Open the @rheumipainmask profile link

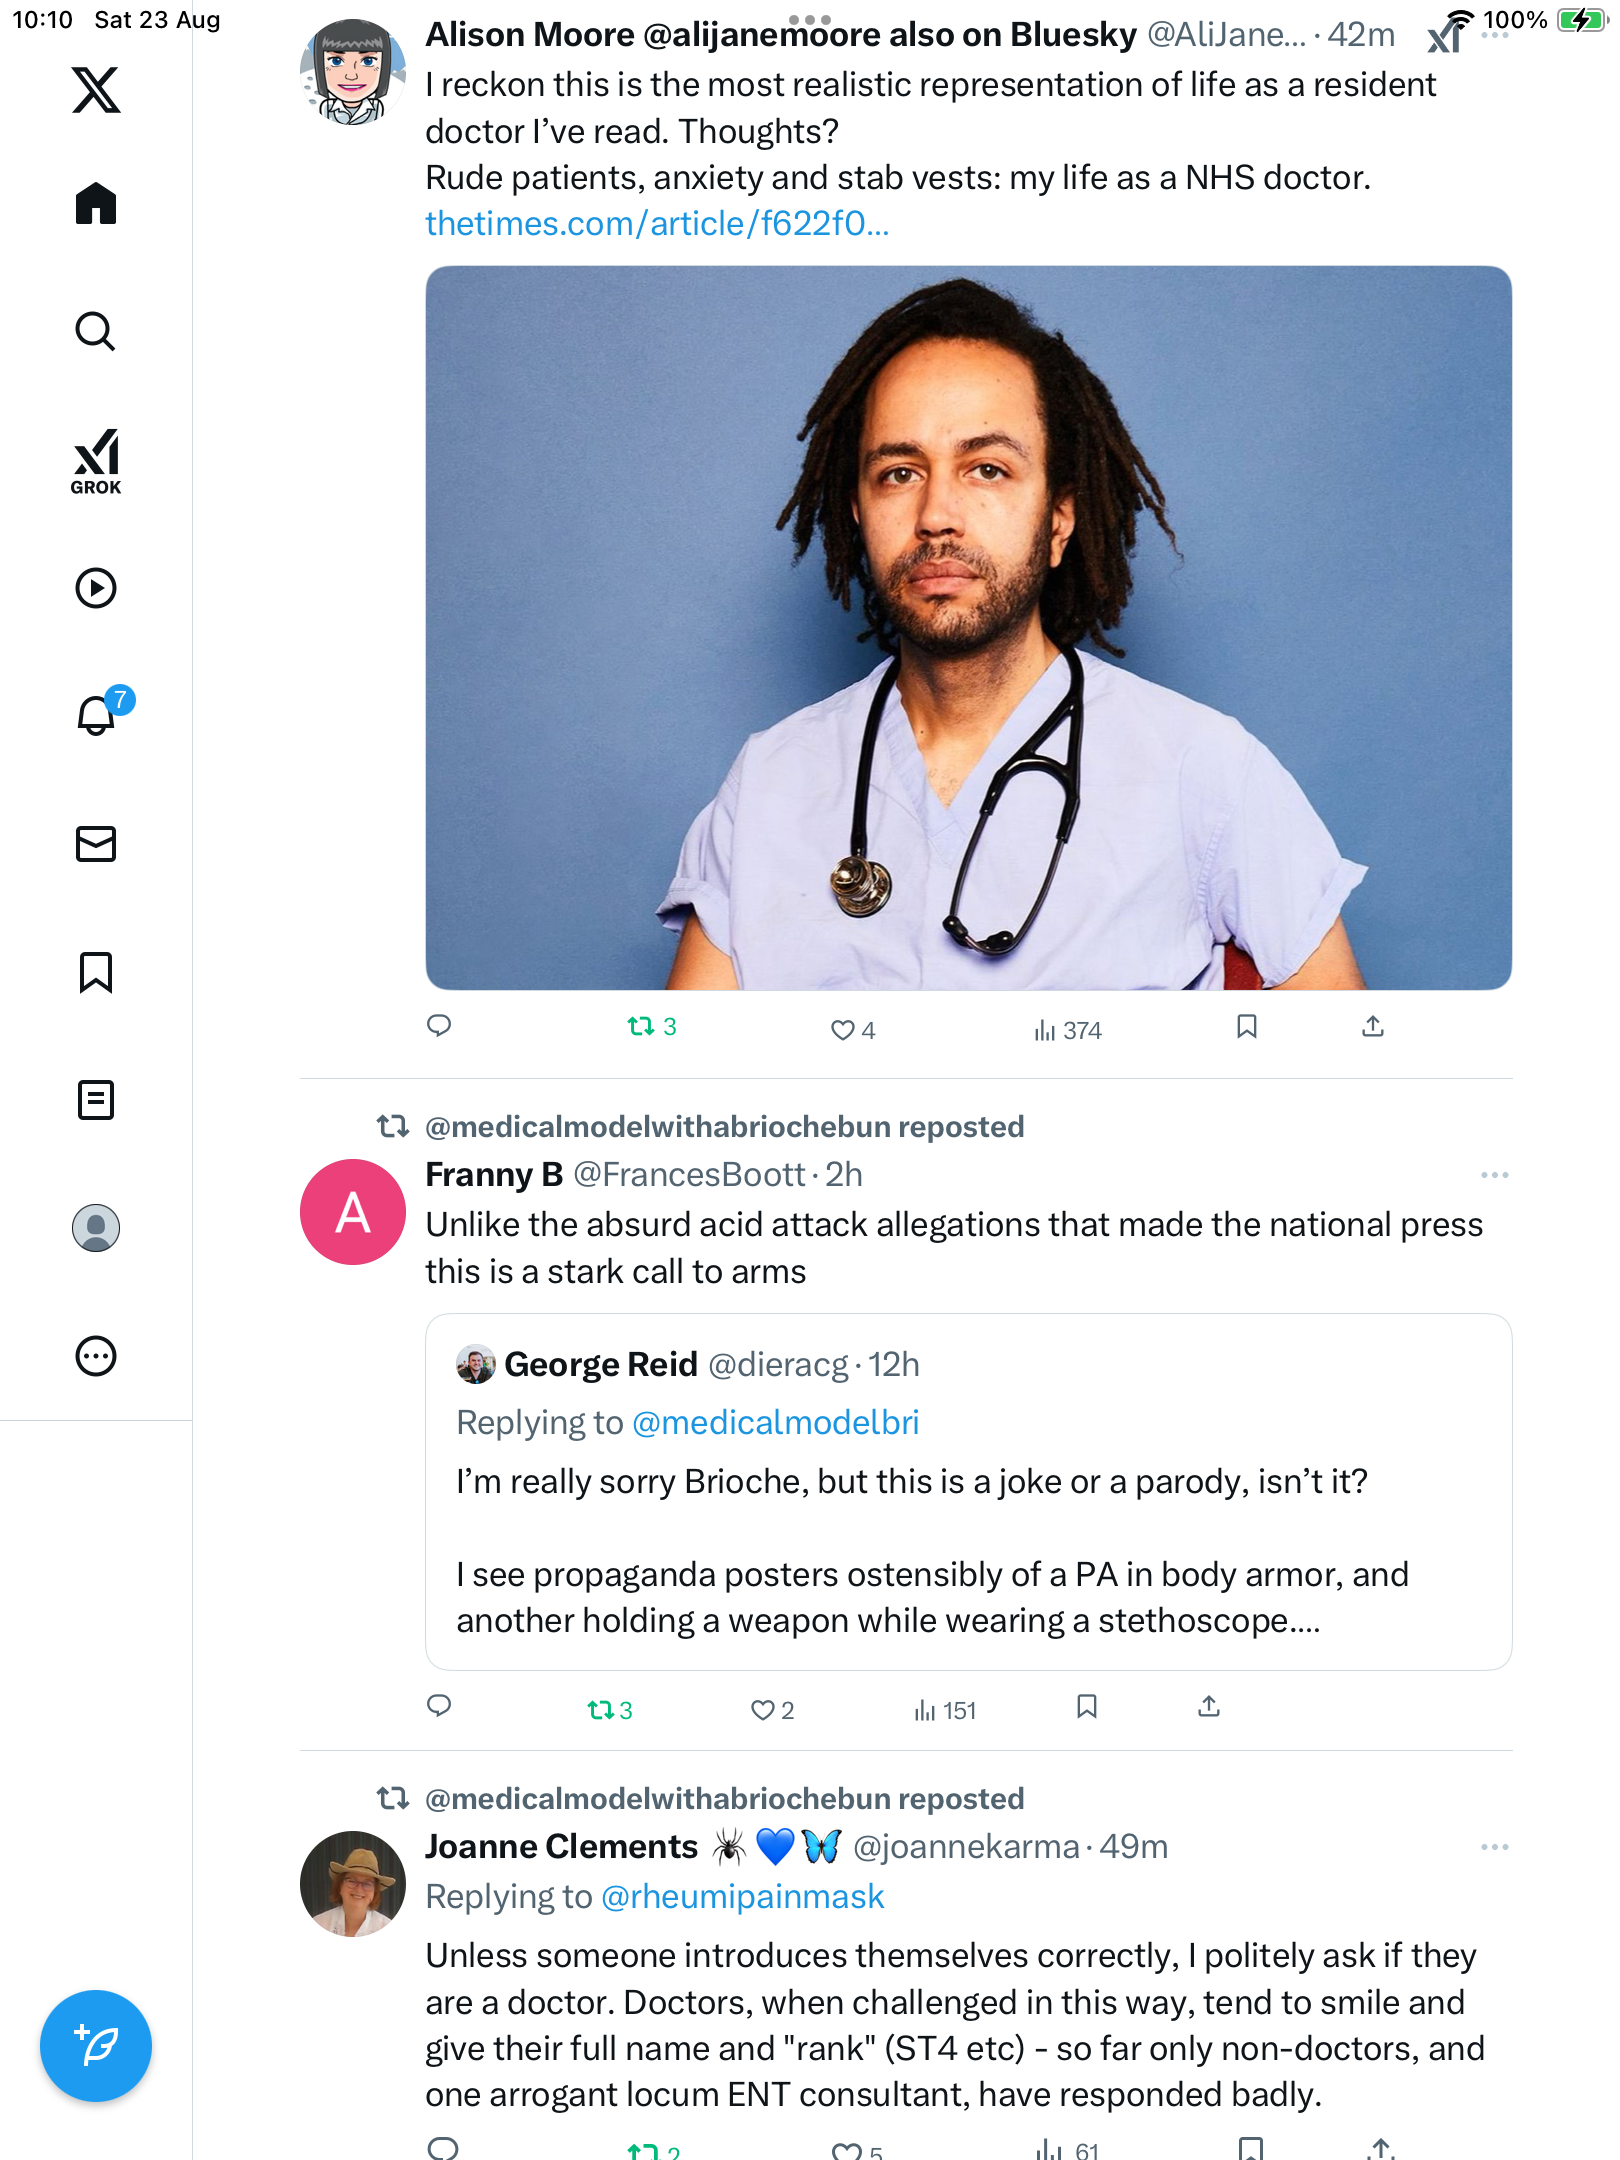pos(743,1897)
